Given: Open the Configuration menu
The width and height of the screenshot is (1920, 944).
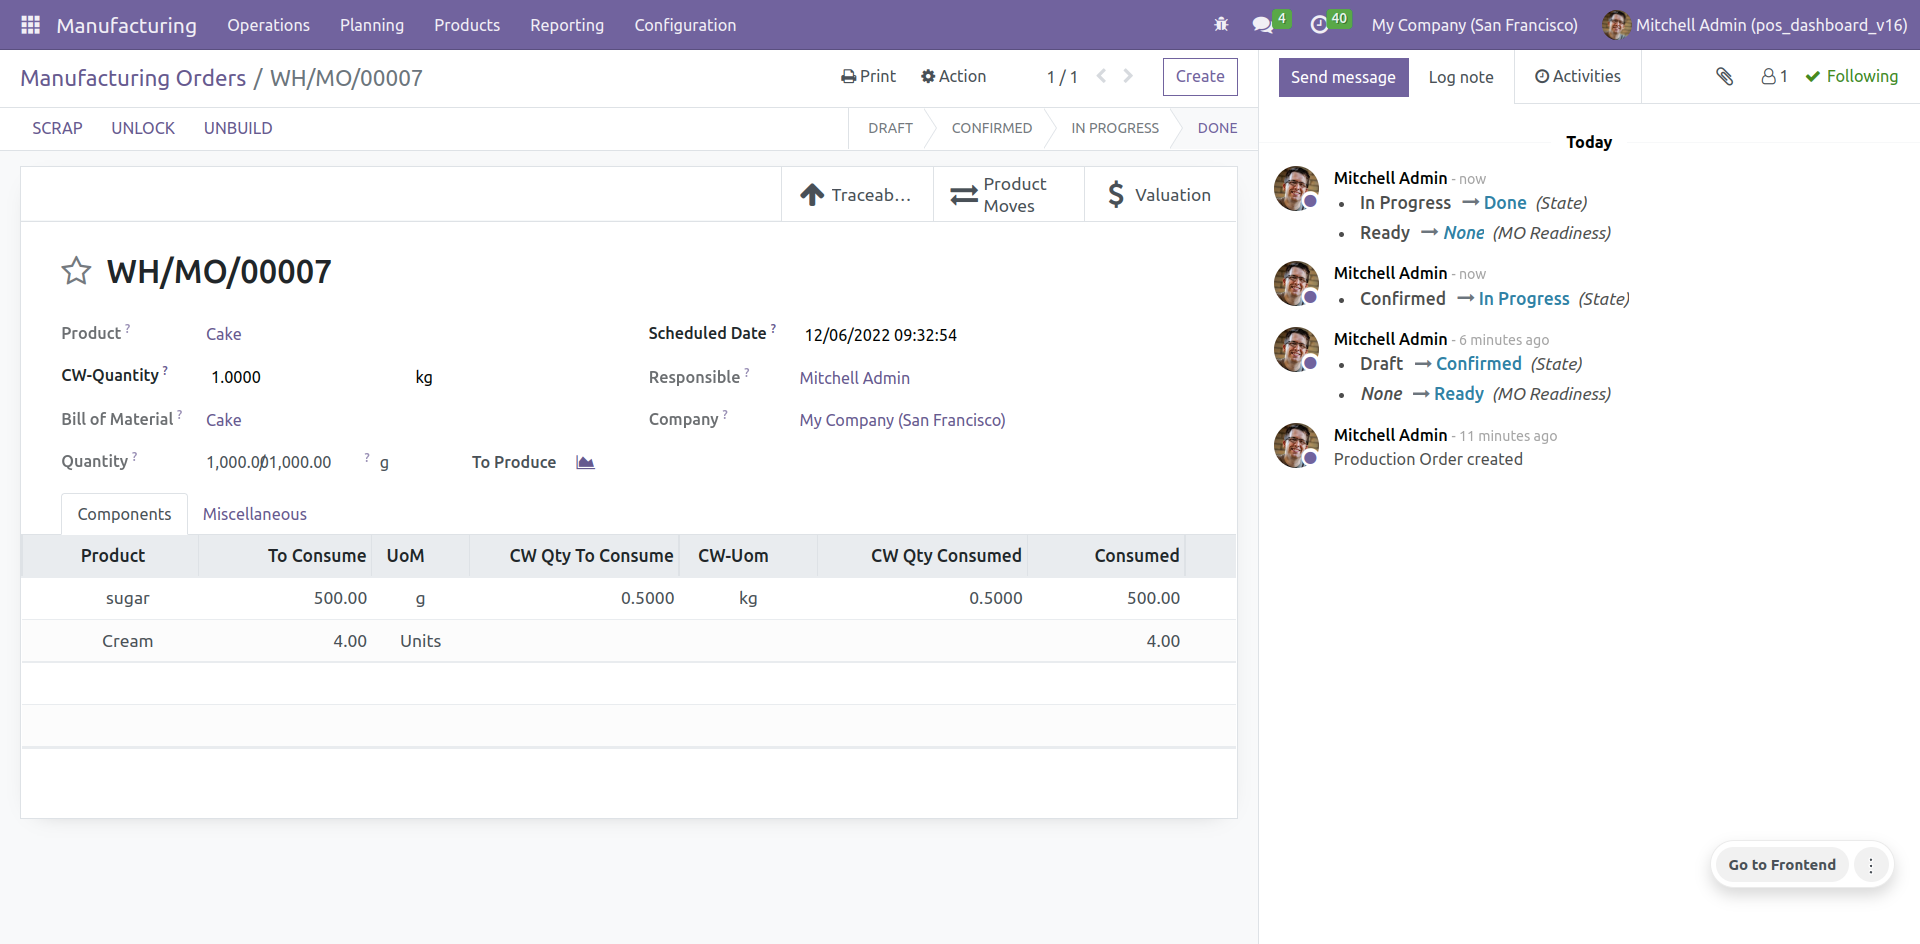Looking at the screenshot, I should [x=685, y=25].
